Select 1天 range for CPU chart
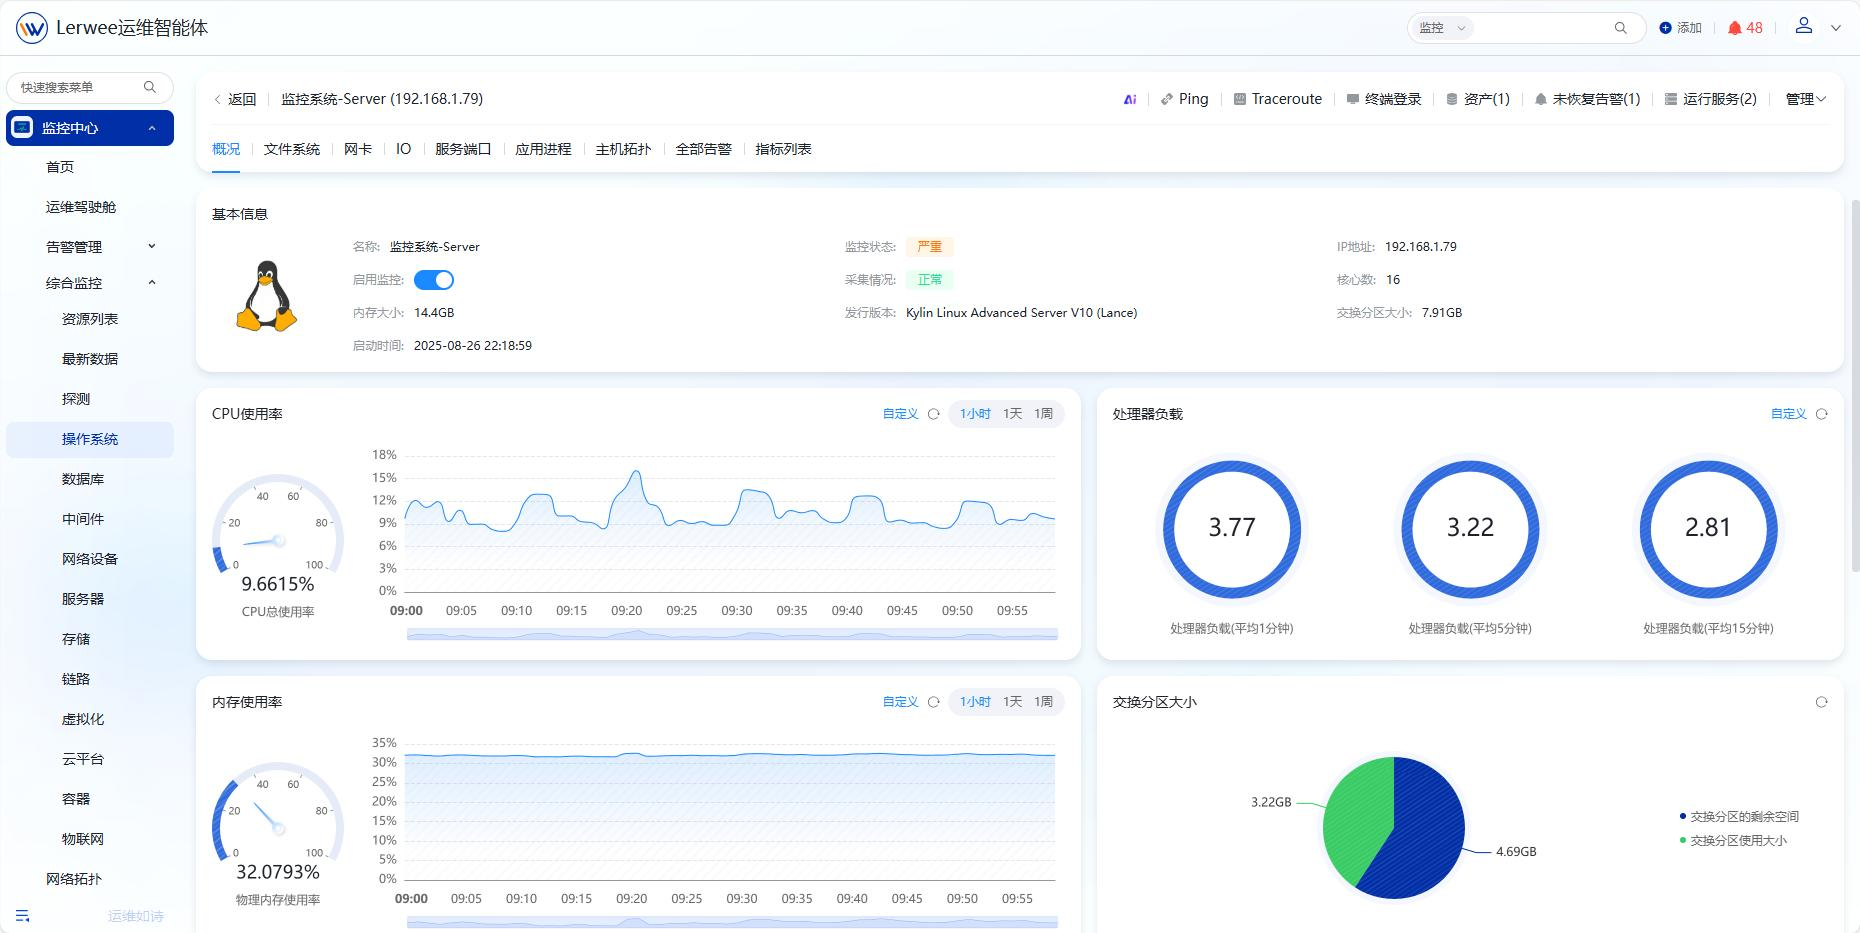This screenshot has height=933, width=1860. click(1013, 414)
